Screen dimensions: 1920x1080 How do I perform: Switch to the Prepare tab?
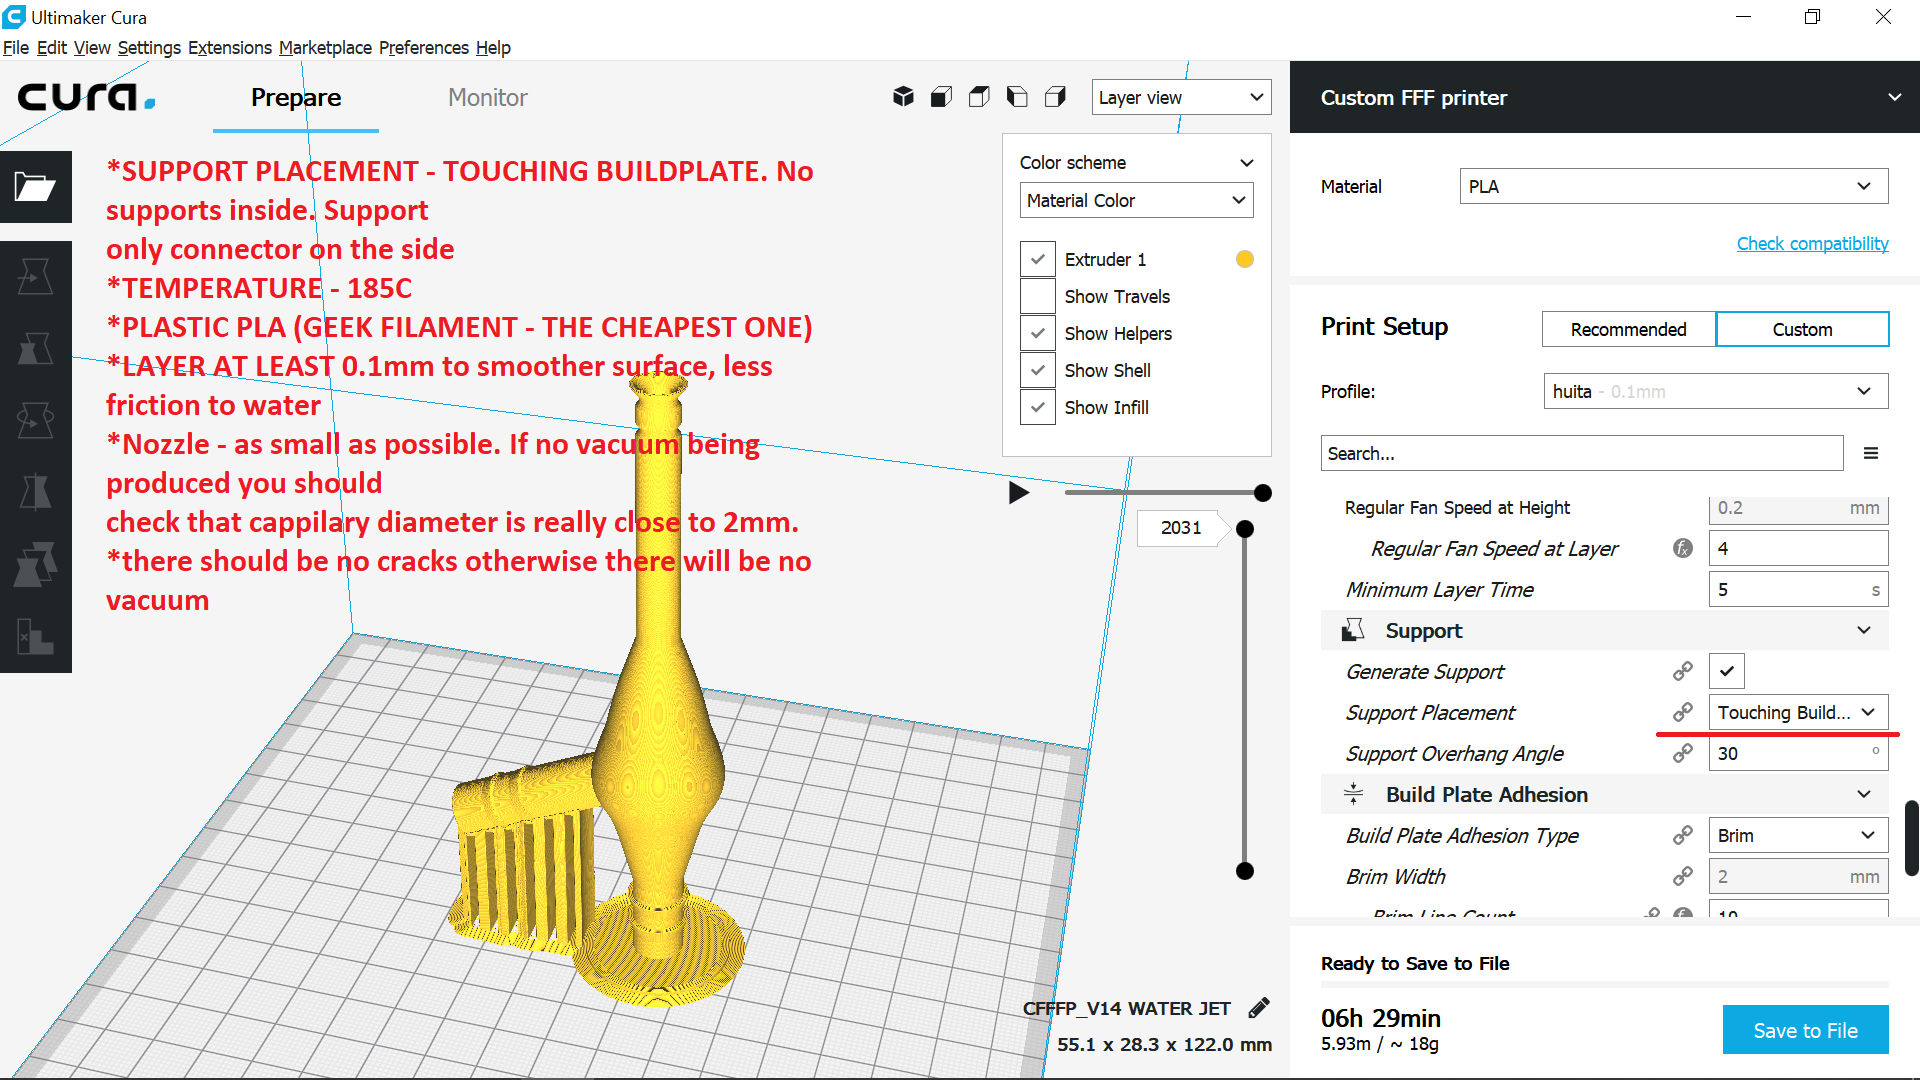[296, 97]
